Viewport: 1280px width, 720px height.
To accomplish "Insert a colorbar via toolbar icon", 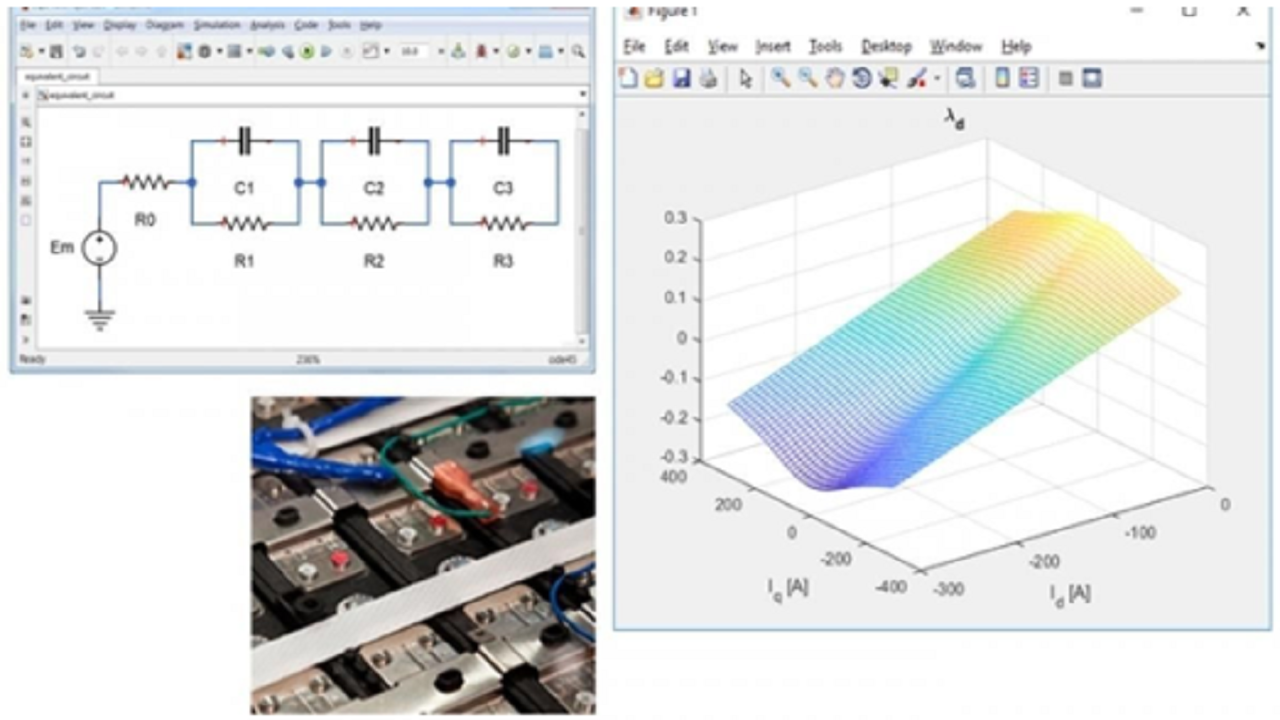I will tap(1002, 78).
